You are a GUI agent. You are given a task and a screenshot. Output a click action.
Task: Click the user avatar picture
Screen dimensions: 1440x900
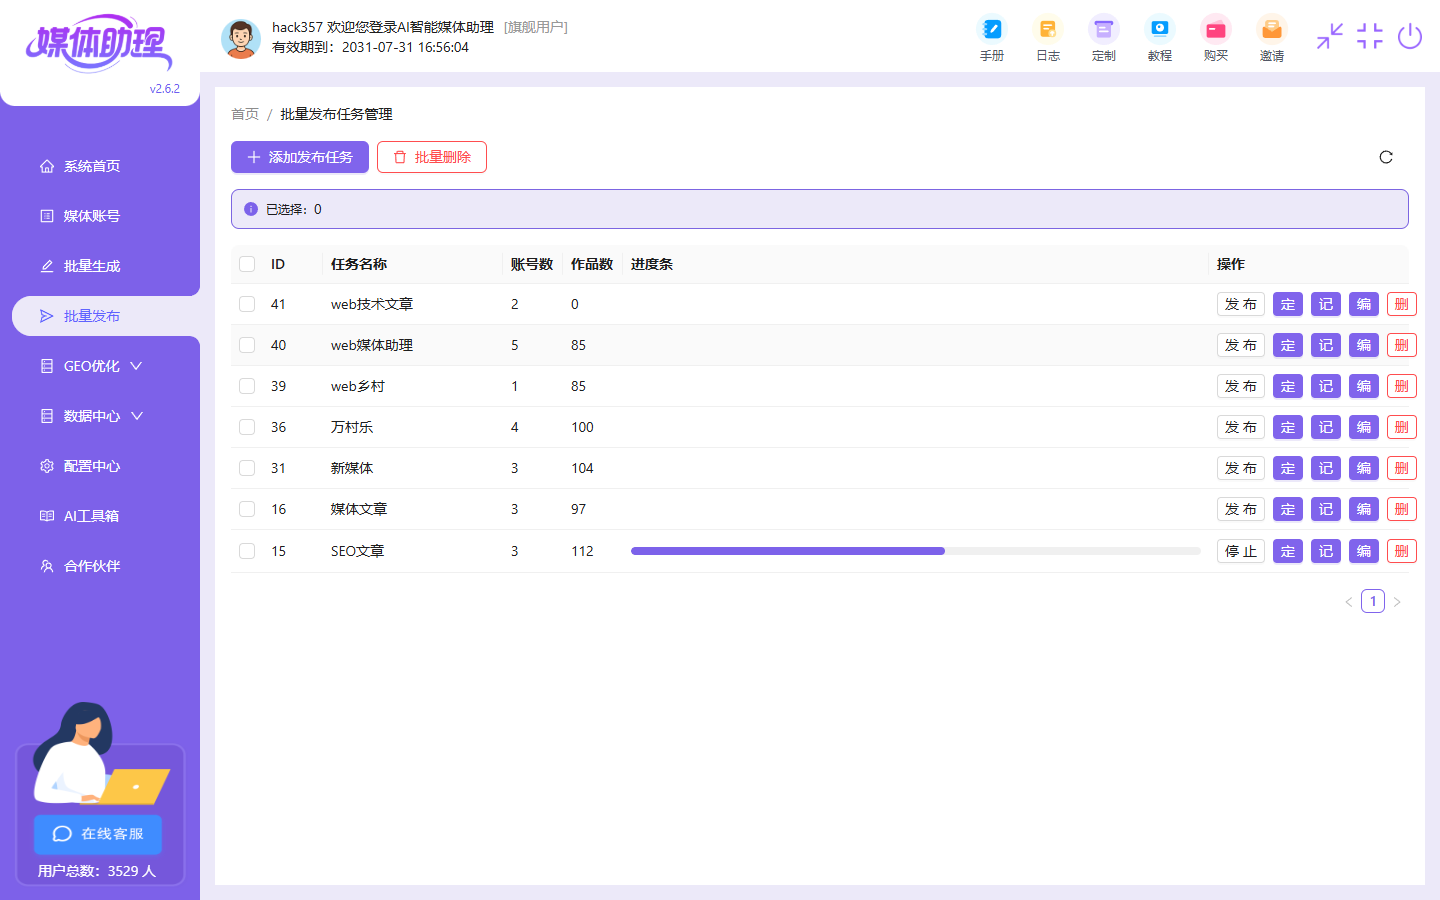(241, 39)
